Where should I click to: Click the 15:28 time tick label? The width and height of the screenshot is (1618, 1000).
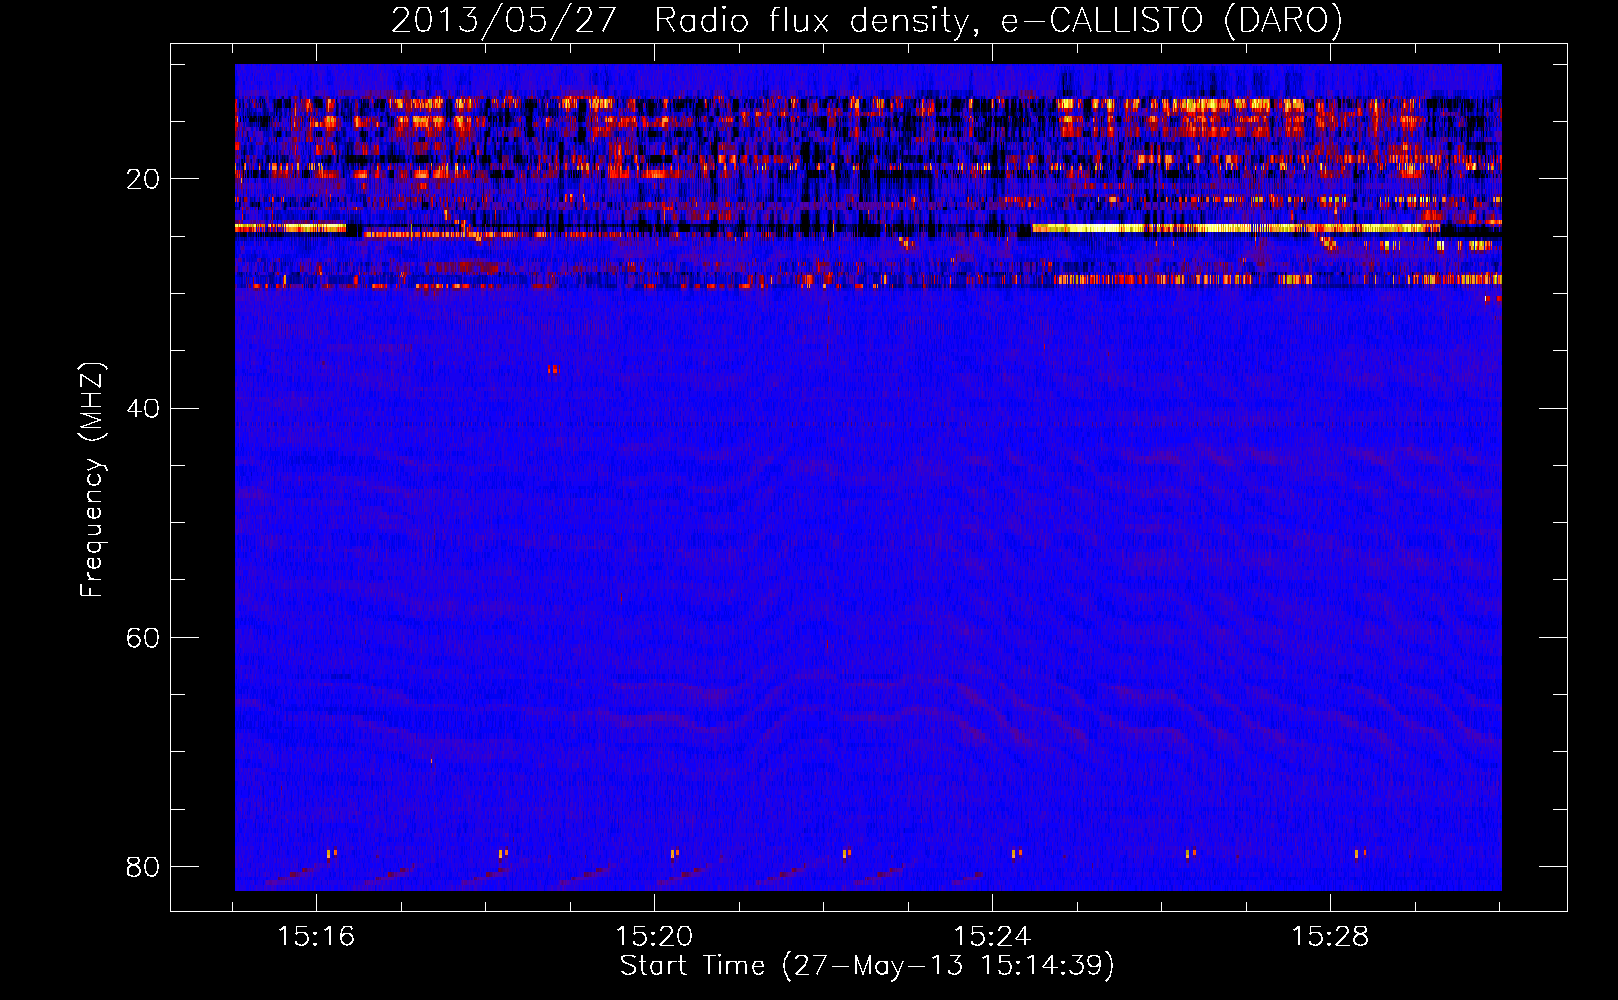click(1330, 937)
